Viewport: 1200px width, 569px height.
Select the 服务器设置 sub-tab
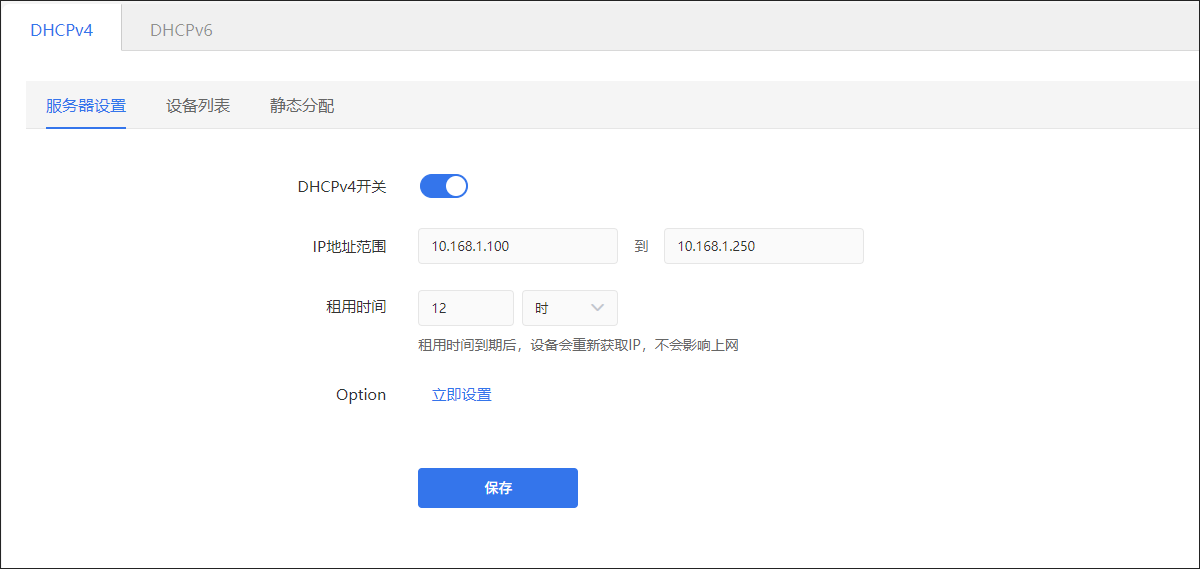click(x=86, y=105)
